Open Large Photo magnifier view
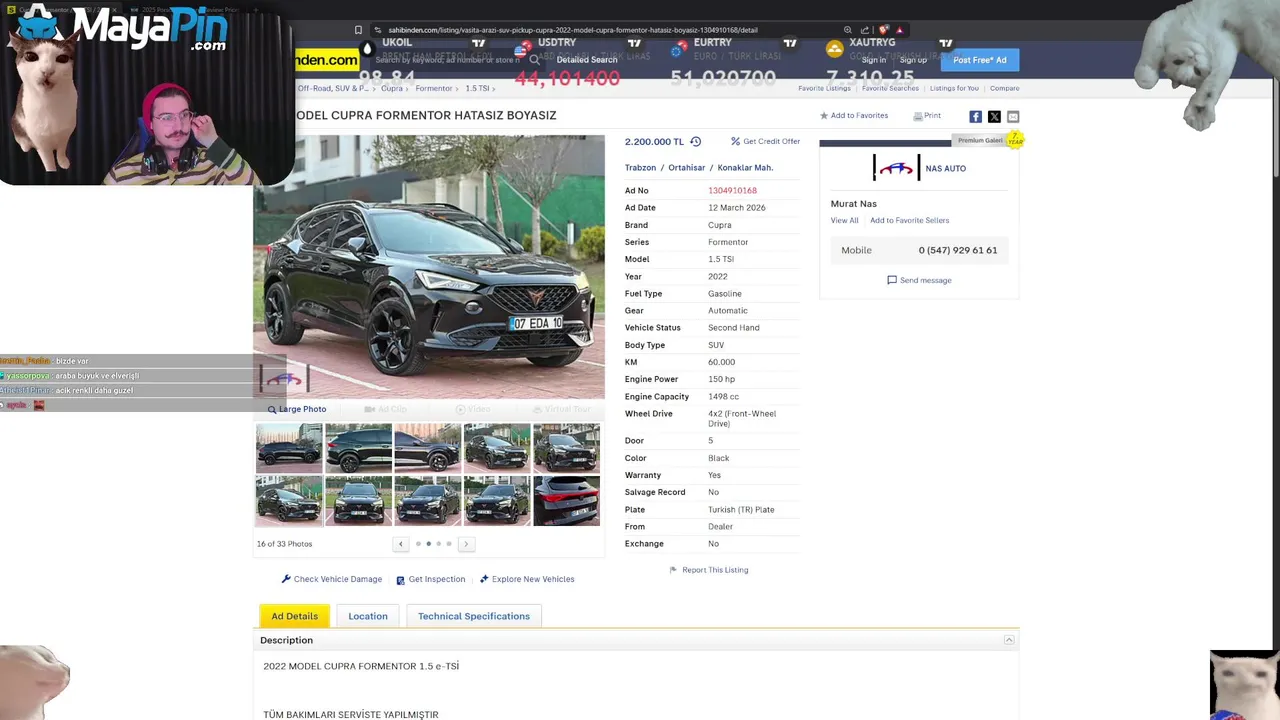This screenshot has width=1280, height=720. click(297, 409)
